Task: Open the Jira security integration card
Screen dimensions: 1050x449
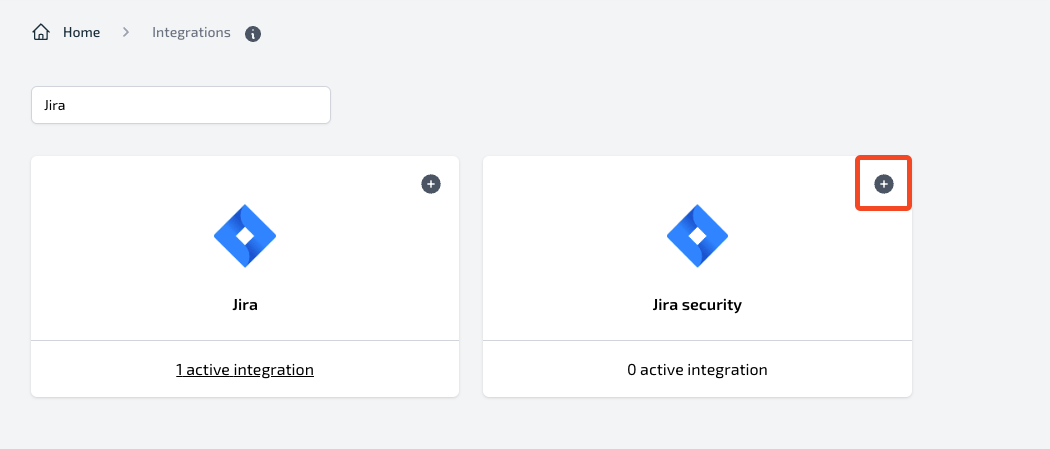Action: click(697, 248)
